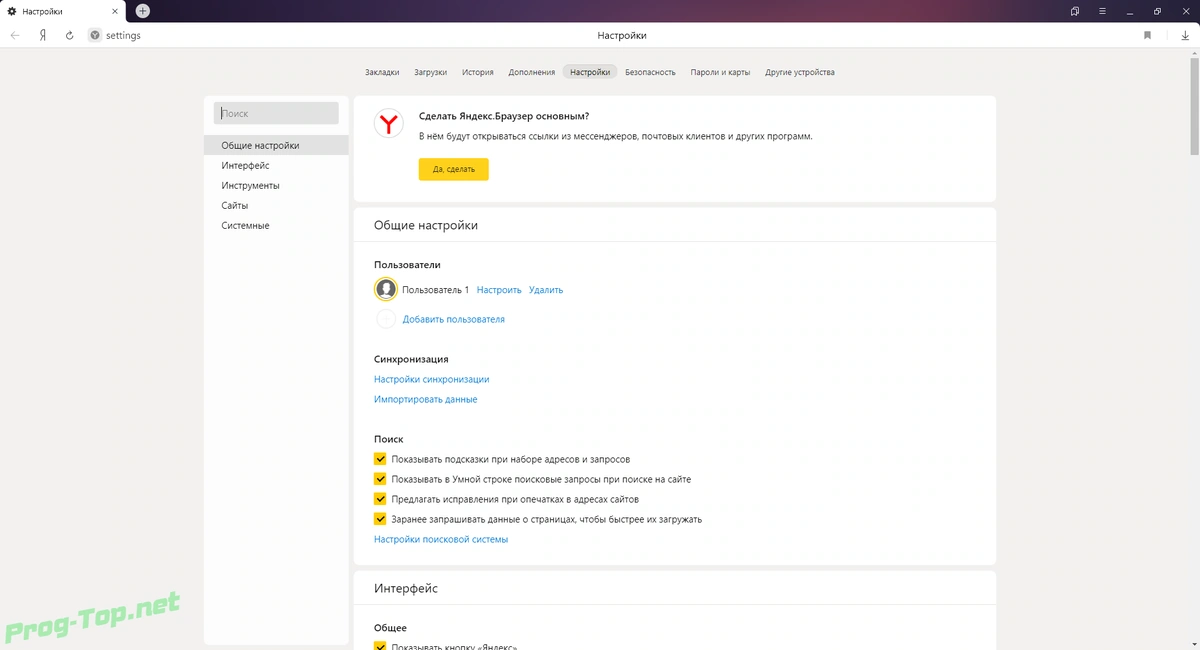1200x650 pixels.
Task: Click the Настроить link for Пользователь 1
Action: [x=499, y=290]
